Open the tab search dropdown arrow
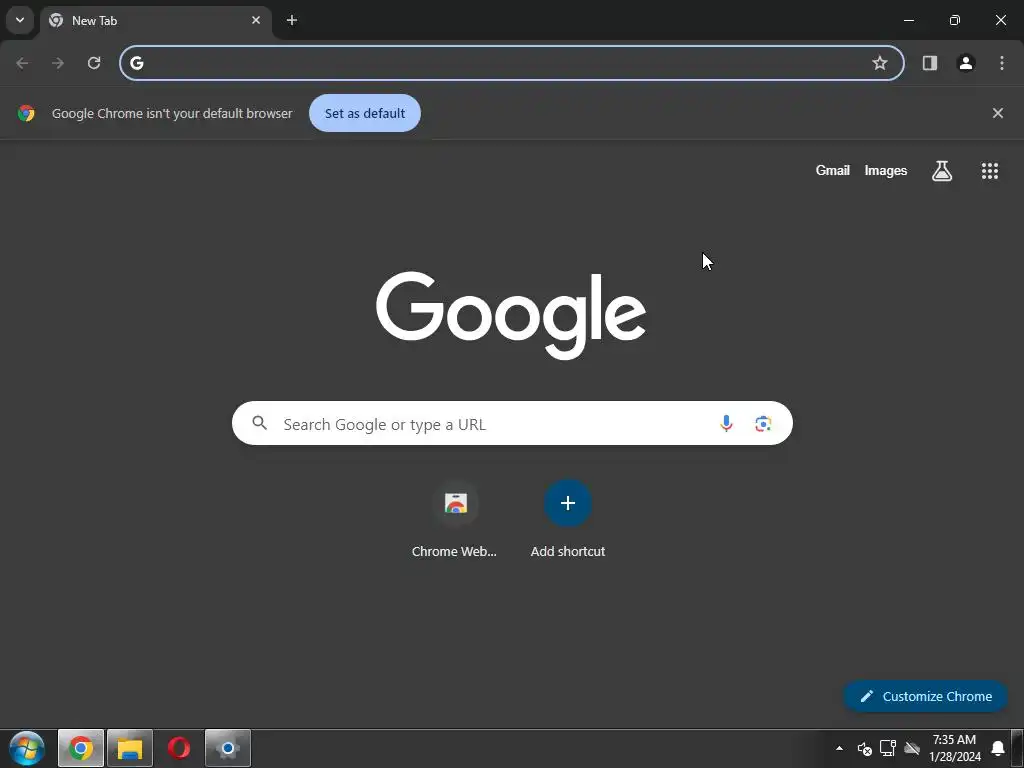This screenshot has width=1024, height=768. click(x=20, y=20)
